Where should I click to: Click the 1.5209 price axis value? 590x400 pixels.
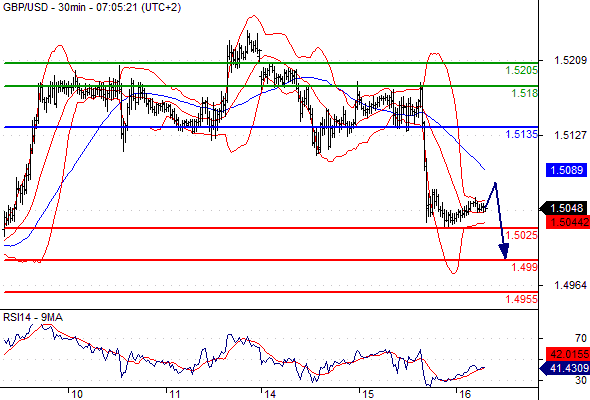570,60
